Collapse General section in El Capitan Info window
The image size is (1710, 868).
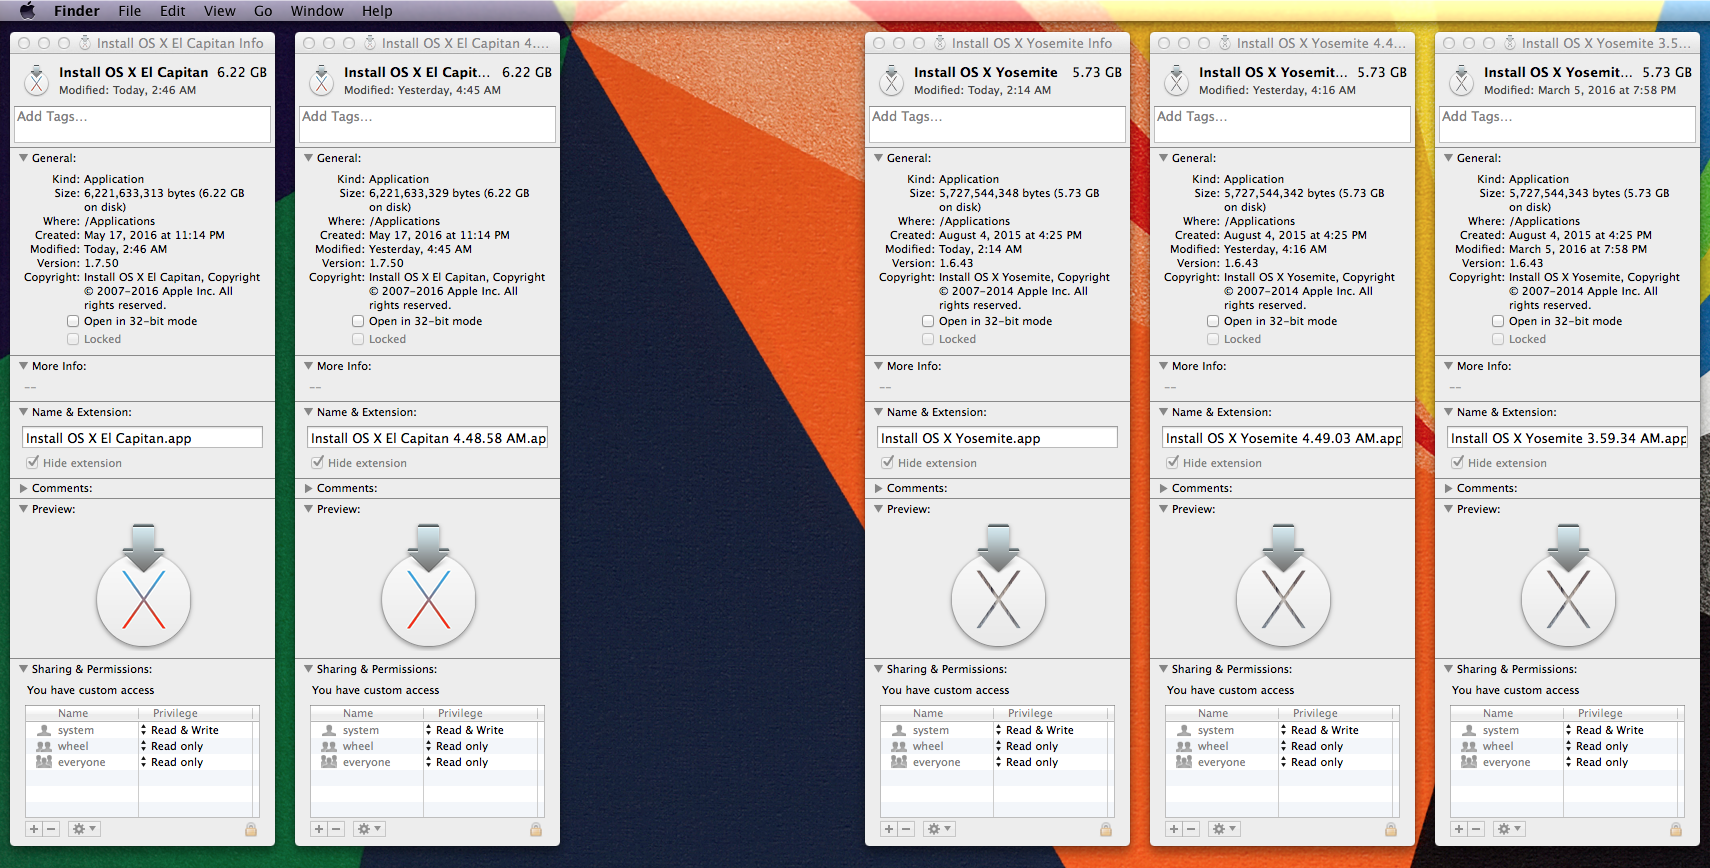(23, 158)
